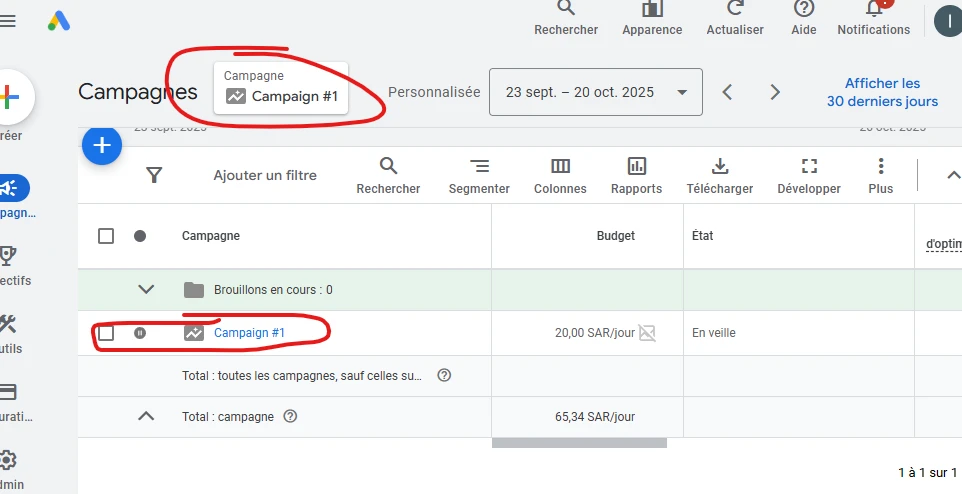Open the Rapports reports icon
Viewport: 962px width, 494px height.
click(x=636, y=167)
